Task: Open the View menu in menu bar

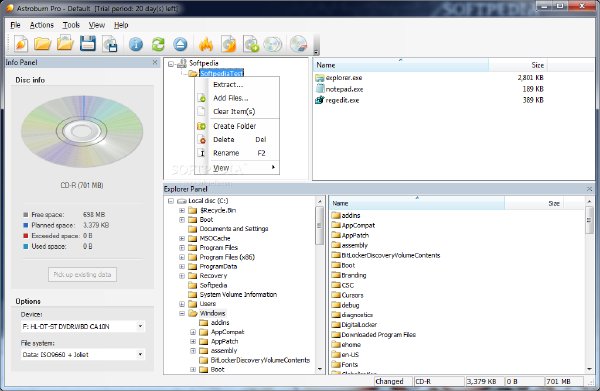Action: tap(97, 25)
